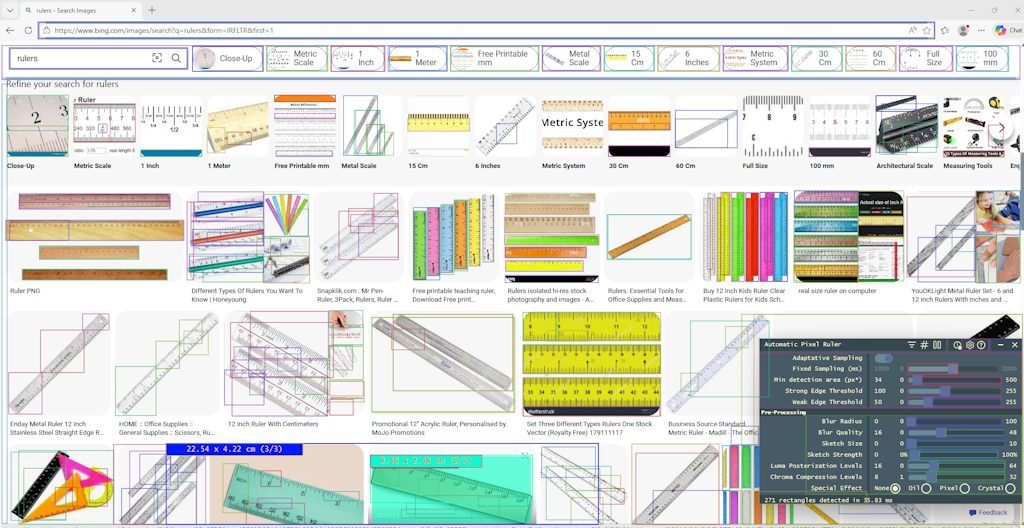
Task: Select the Metal Scale suggestion chip
Action: point(571,58)
